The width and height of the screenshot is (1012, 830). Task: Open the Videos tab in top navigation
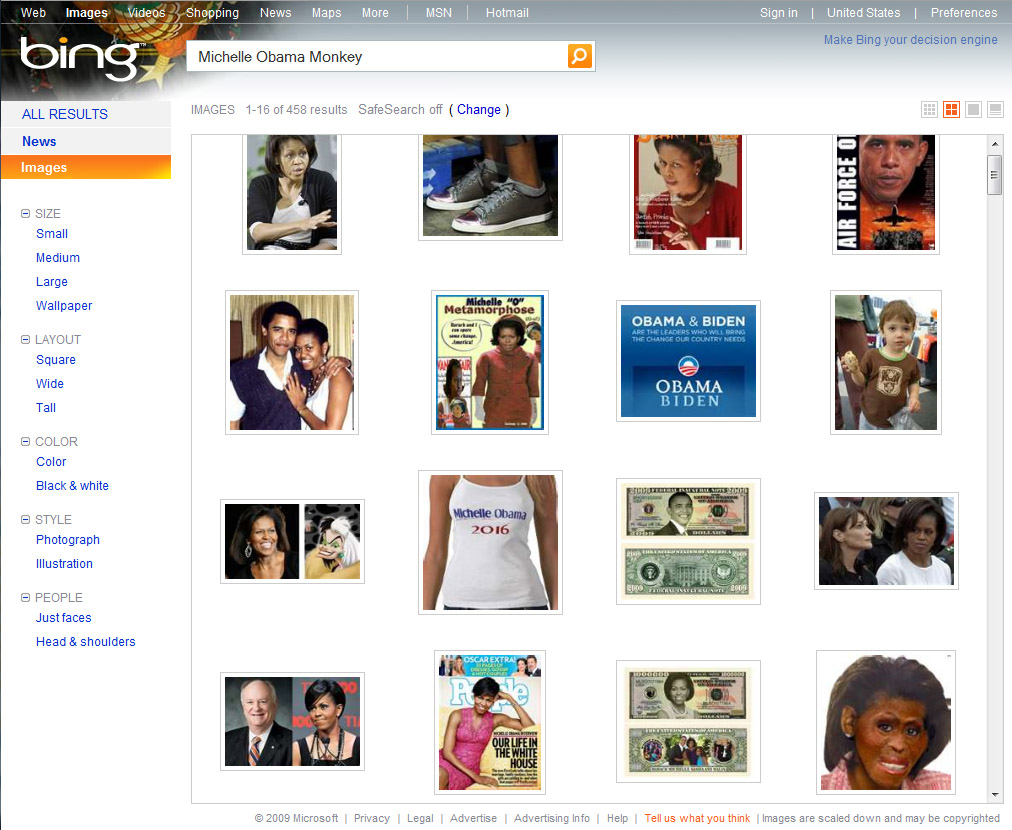[147, 13]
